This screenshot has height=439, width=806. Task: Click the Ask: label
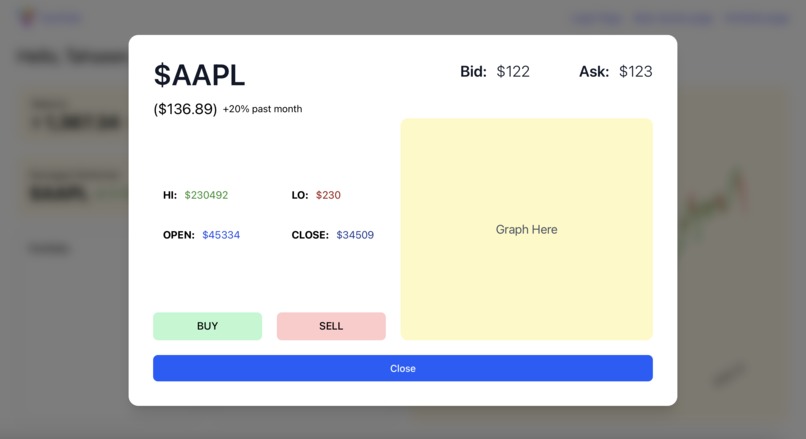point(594,71)
